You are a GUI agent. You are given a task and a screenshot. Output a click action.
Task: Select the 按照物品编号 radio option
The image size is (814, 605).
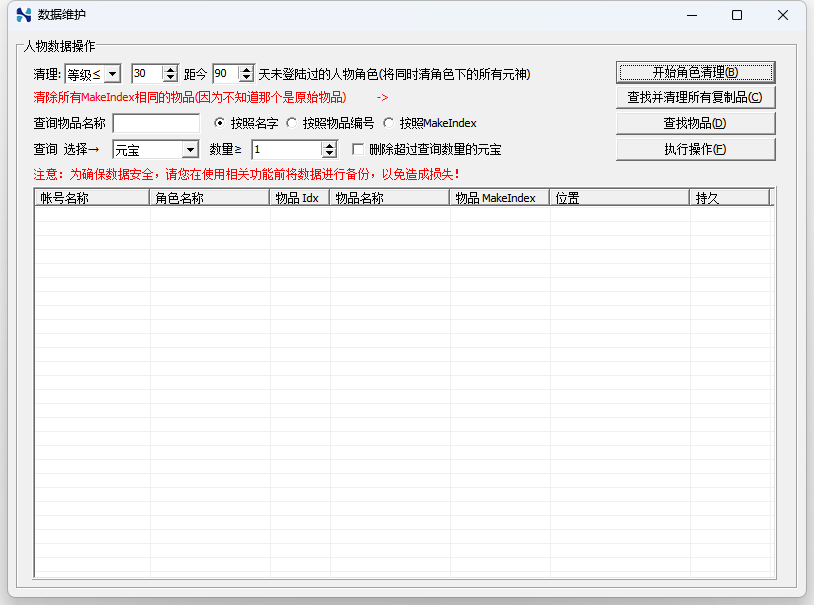(x=292, y=124)
